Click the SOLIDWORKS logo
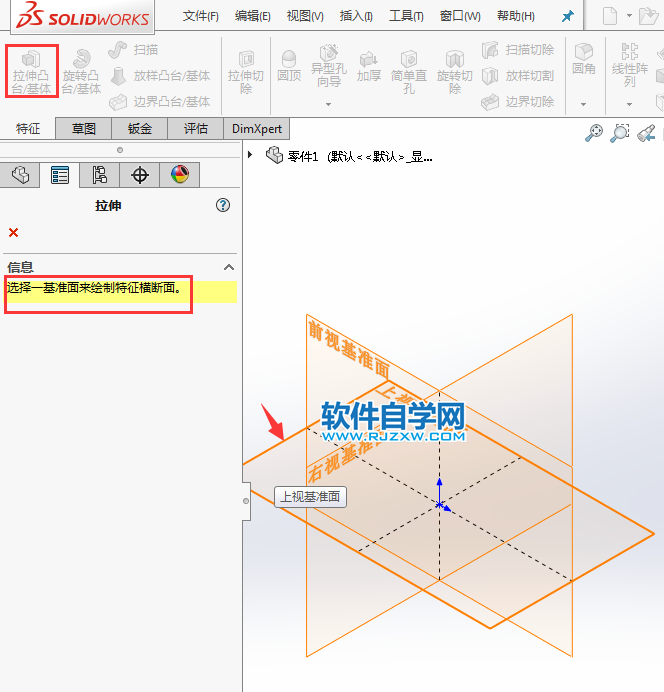The image size is (664, 692). click(x=83, y=16)
